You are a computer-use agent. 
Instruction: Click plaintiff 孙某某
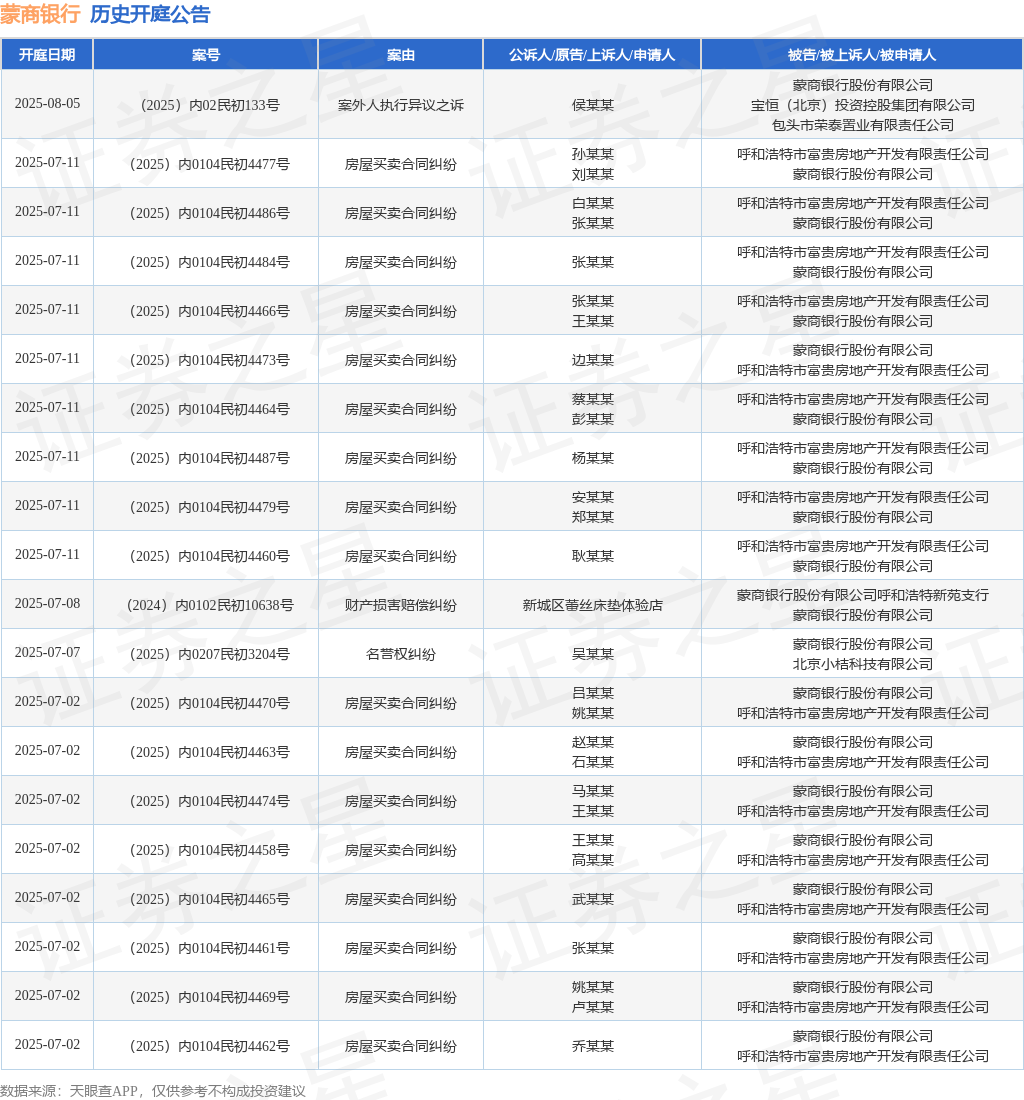593,154
